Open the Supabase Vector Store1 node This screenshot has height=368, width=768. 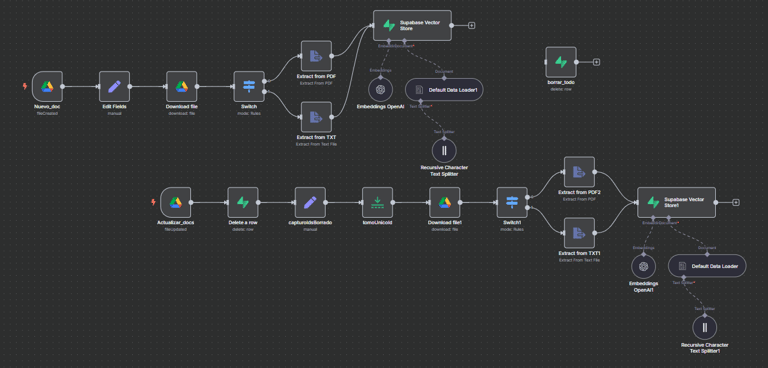click(x=676, y=202)
